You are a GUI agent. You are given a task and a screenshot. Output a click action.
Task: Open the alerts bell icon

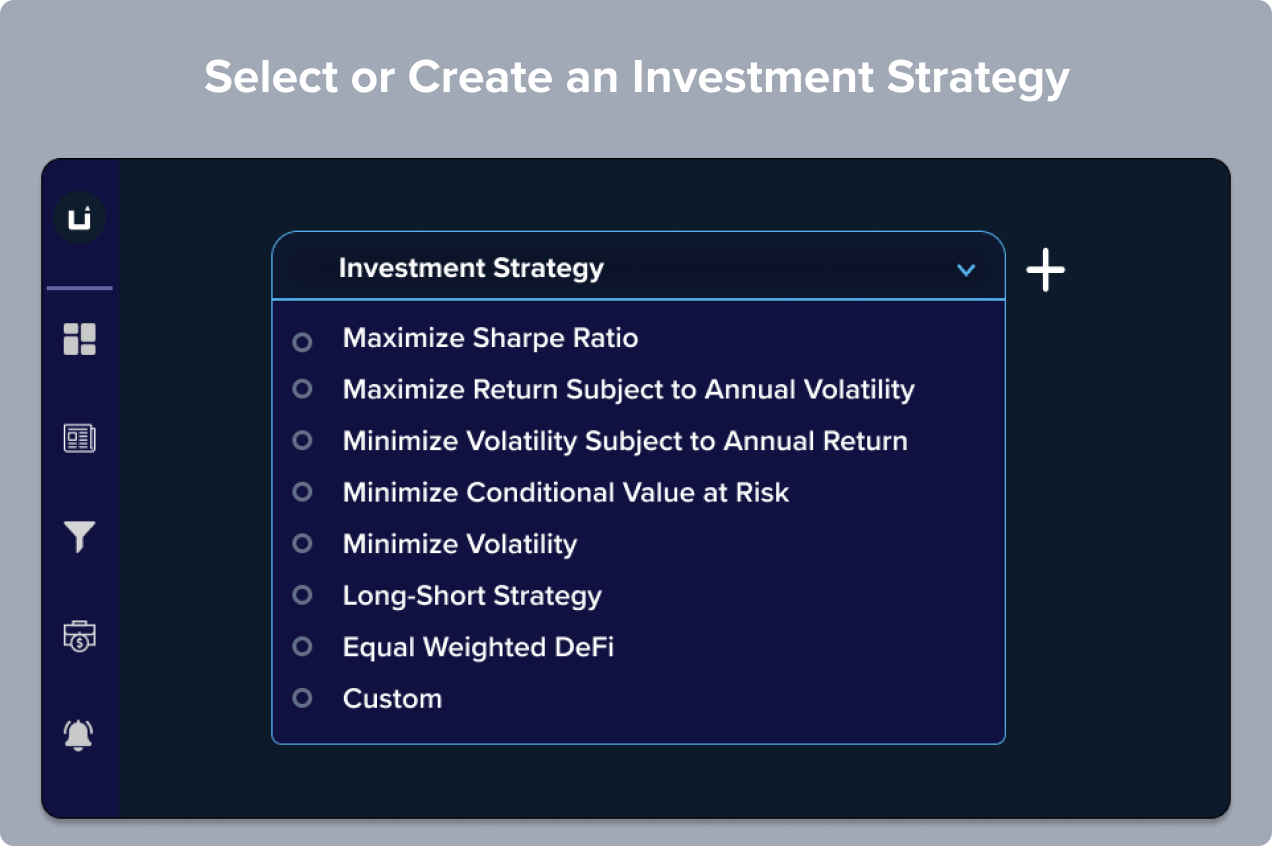click(x=79, y=735)
